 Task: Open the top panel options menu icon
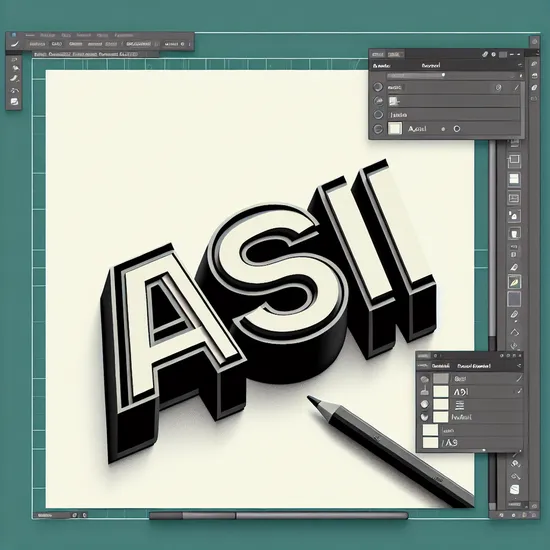point(520,65)
